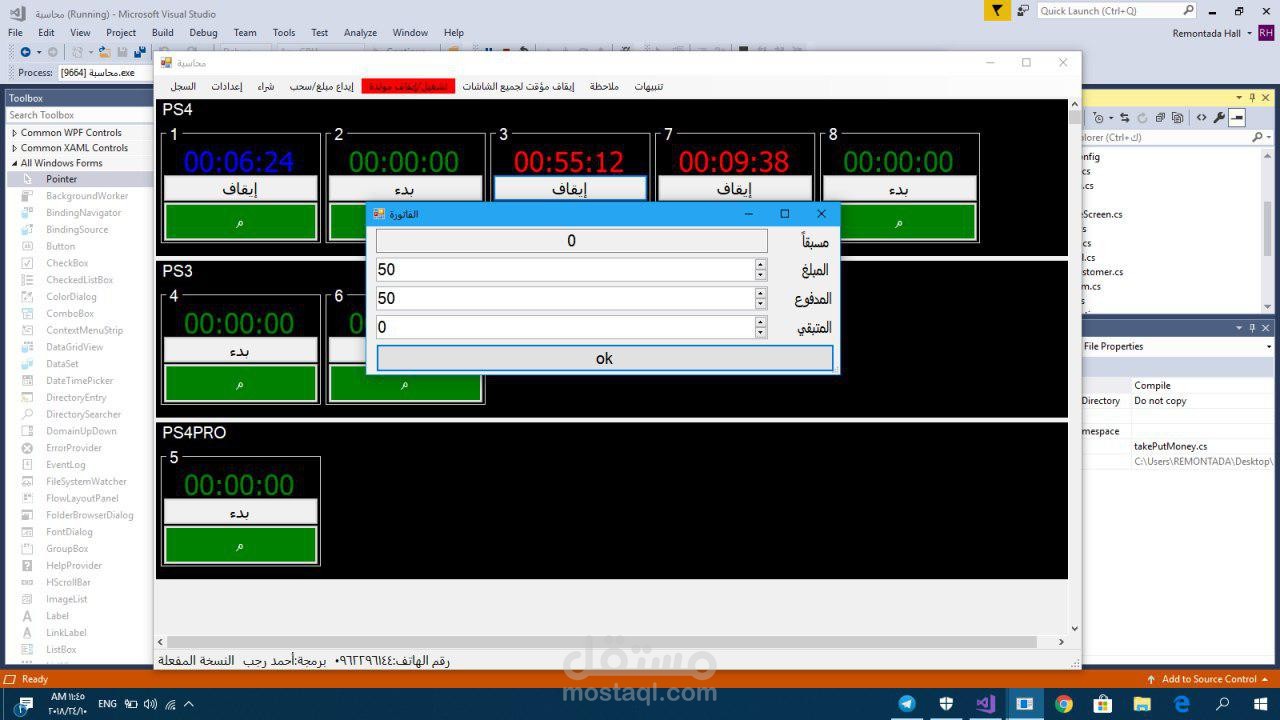Click the Search Toolbox field
This screenshot has width=1280, height=720.
pos(79,115)
